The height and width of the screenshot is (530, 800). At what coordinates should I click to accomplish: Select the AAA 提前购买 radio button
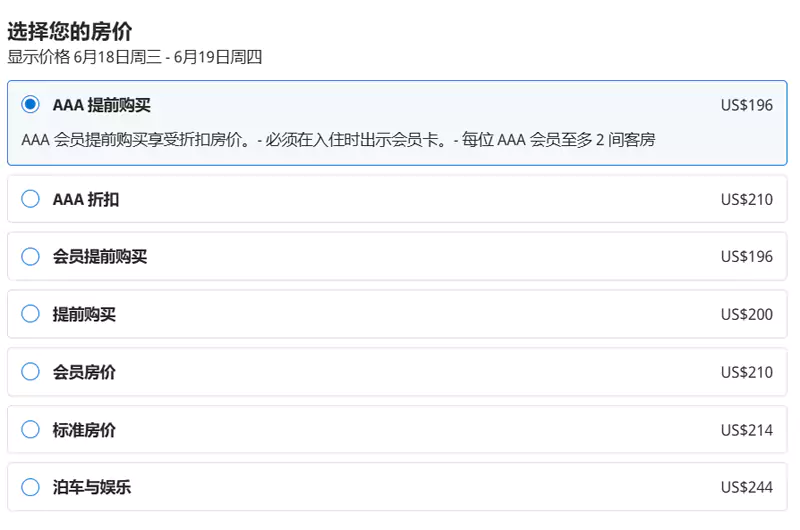pos(31,105)
